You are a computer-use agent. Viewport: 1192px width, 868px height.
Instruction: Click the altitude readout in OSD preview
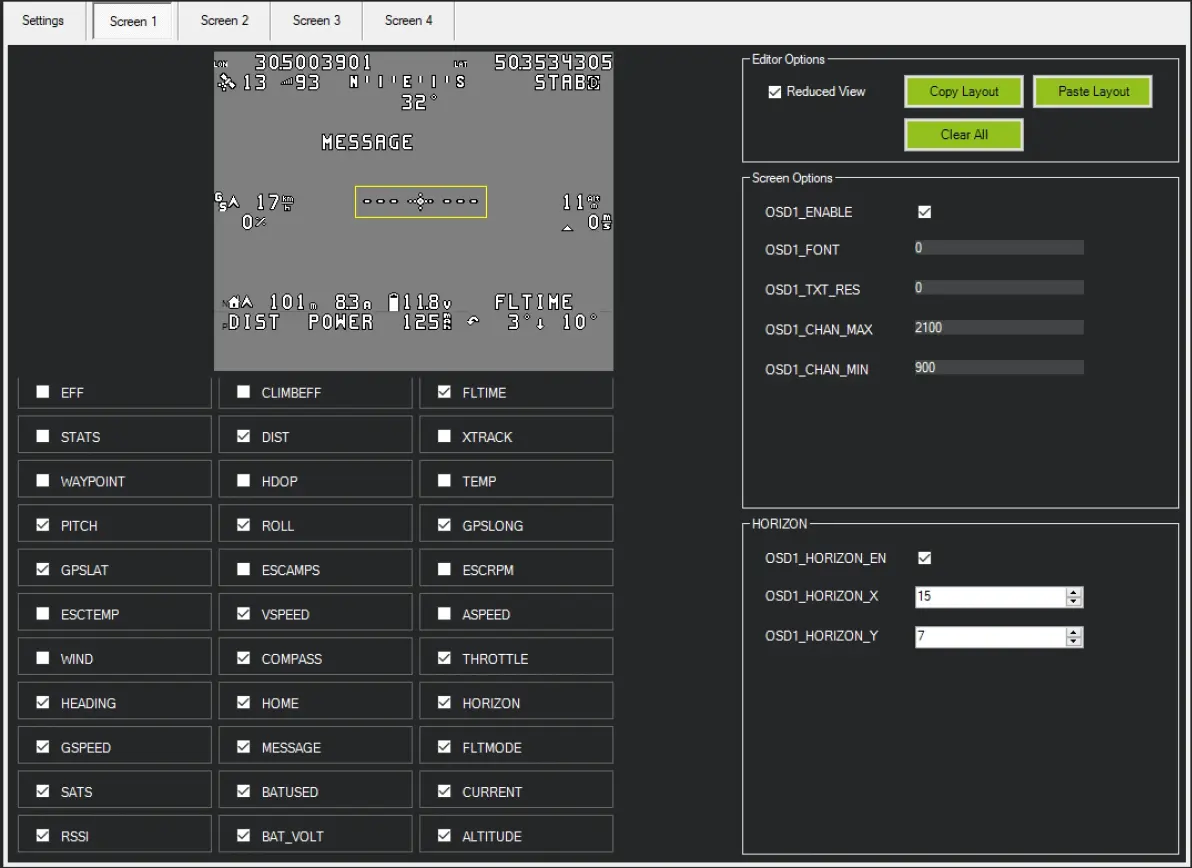pos(581,202)
